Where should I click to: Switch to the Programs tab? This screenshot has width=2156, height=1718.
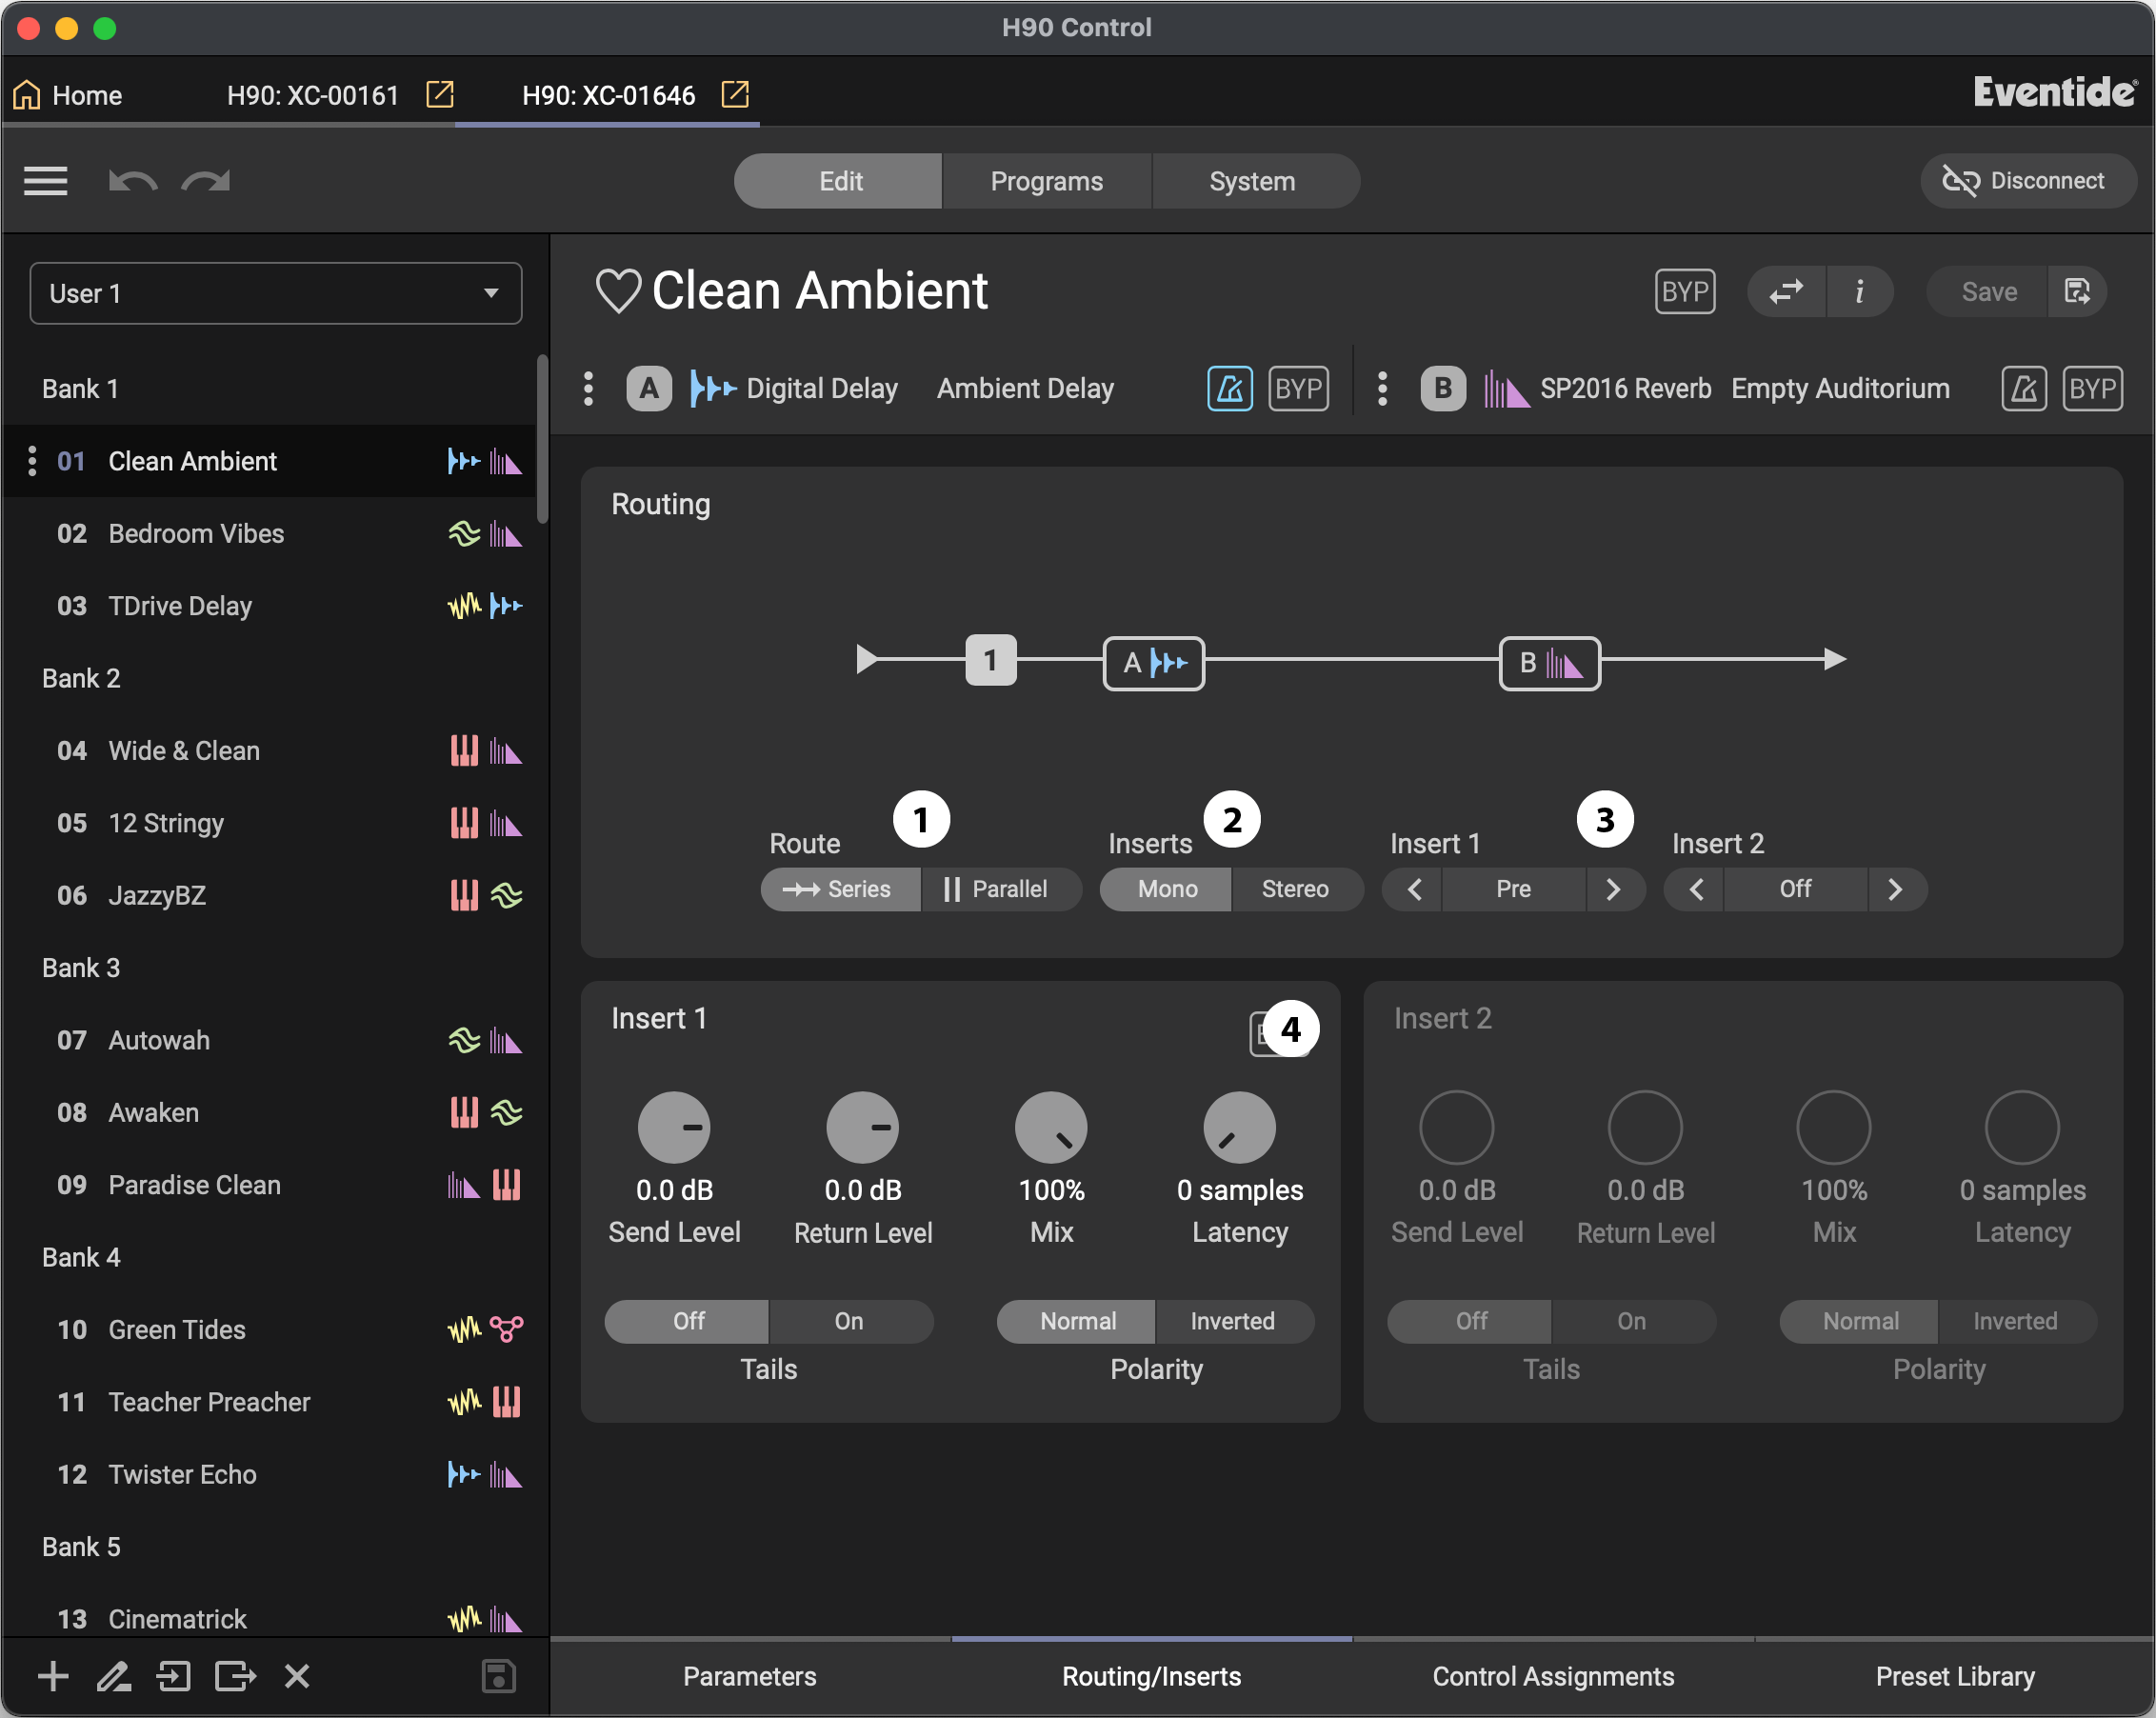point(1046,181)
